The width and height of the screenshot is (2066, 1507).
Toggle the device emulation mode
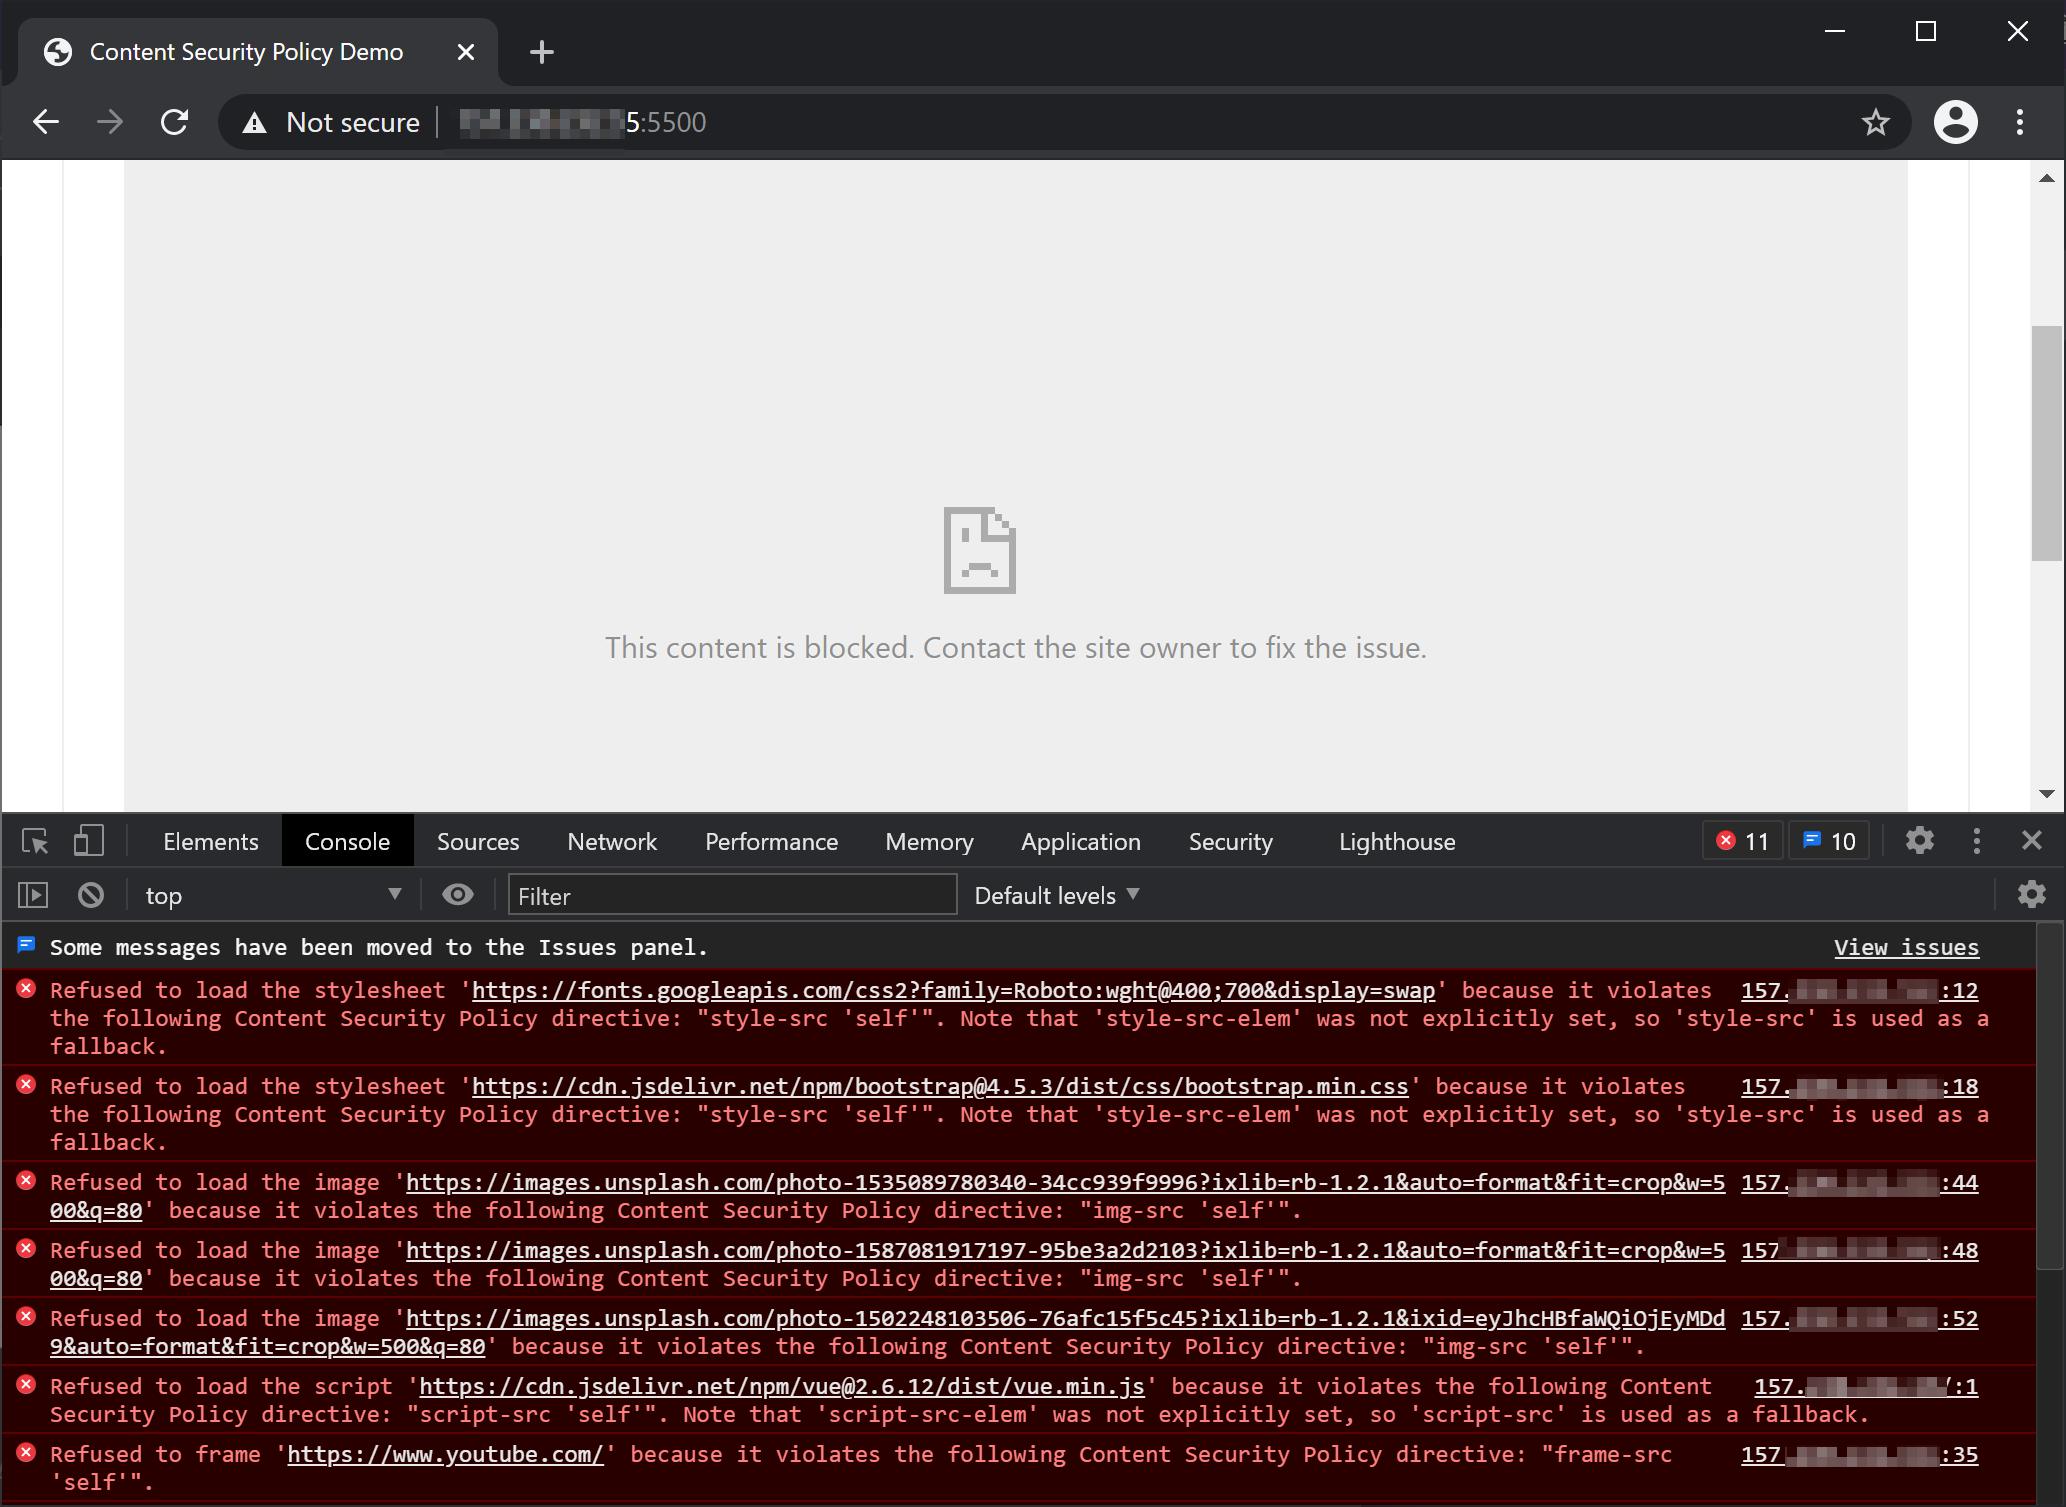pos(88,841)
